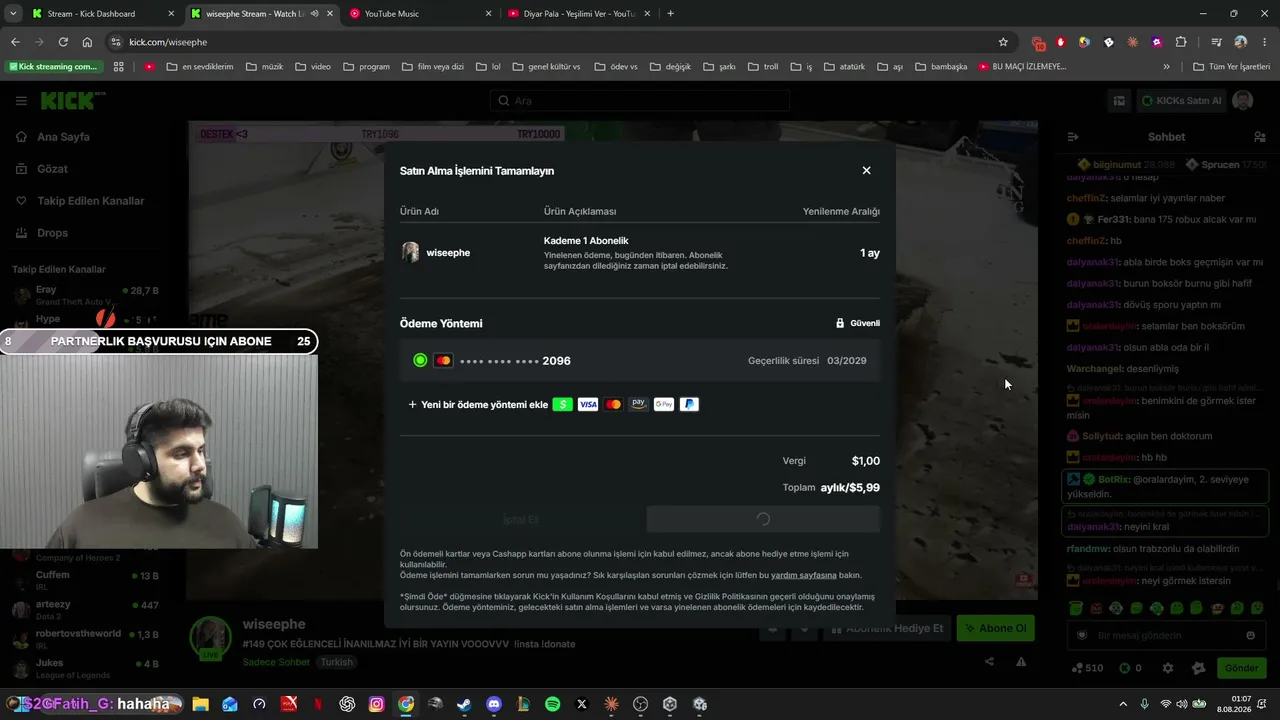The width and height of the screenshot is (1280, 720).
Task: Send the chat message with Gönder
Action: point(1241,668)
